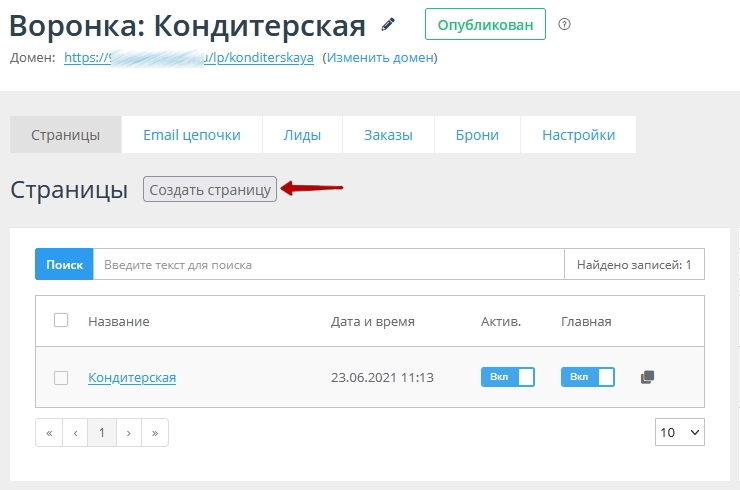Viewport: 740px width, 490px height.
Task: Disable the Актив. switch for Кондитерская
Action: (508, 377)
